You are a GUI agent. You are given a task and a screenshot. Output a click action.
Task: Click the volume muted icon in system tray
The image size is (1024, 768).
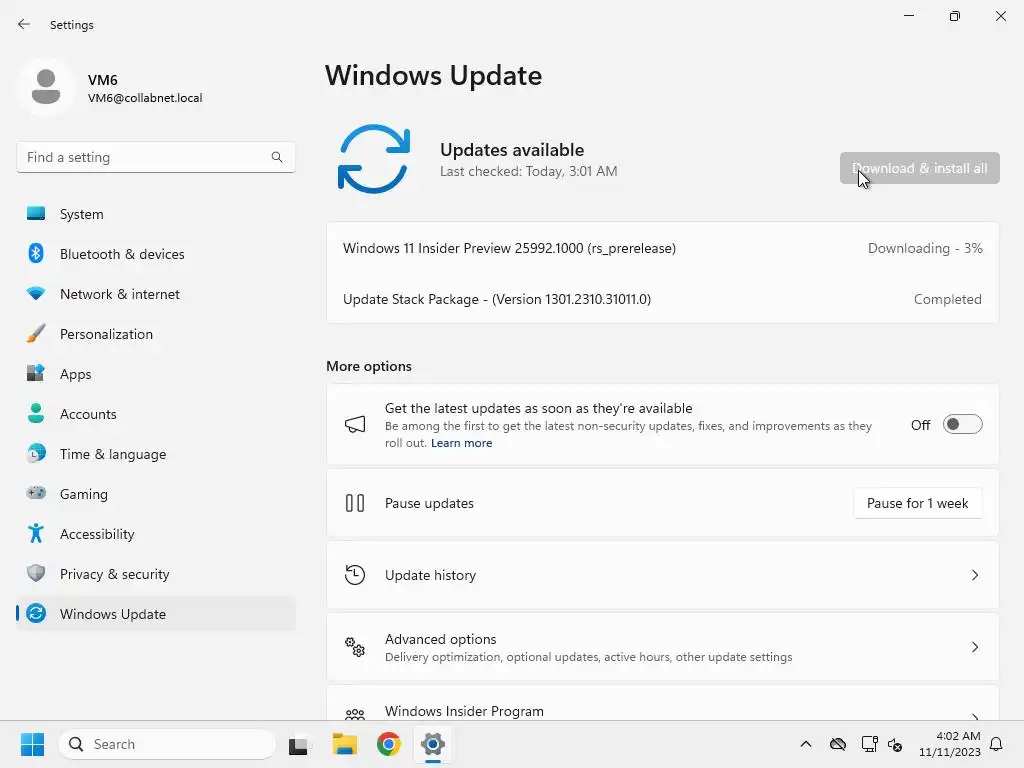point(895,744)
